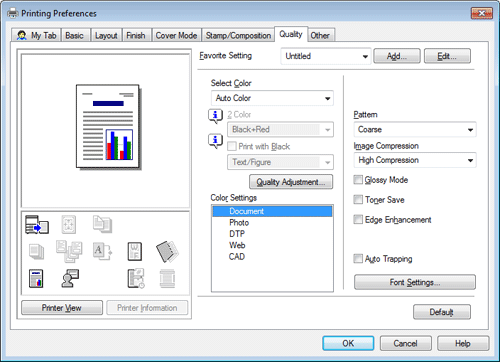Open the Select Color dropdown showing Auto Color

click(x=272, y=98)
